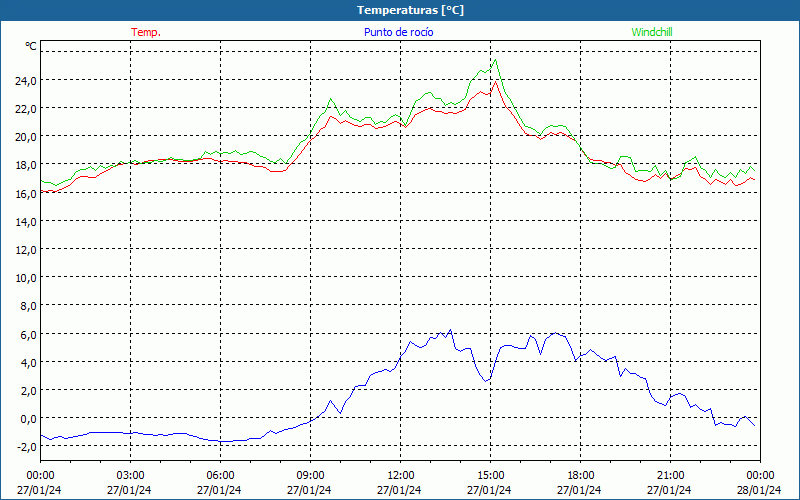Click the 12:00 time label on x-axis
800x500 pixels.
click(x=401, y=476)
